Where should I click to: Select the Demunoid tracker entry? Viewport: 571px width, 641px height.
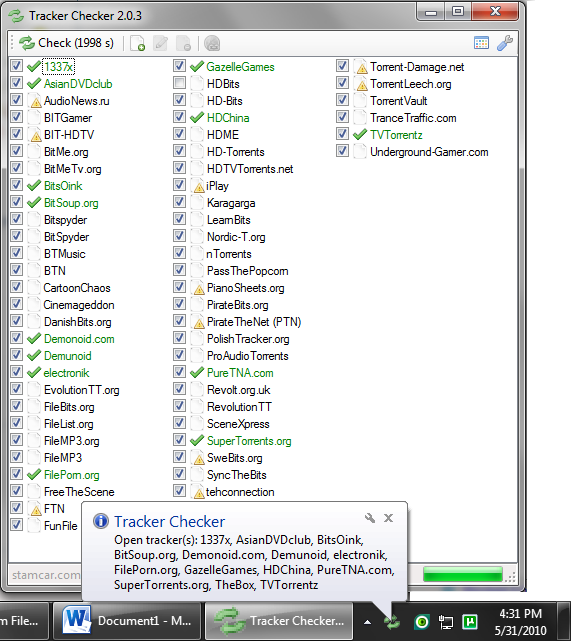point(67,356)
